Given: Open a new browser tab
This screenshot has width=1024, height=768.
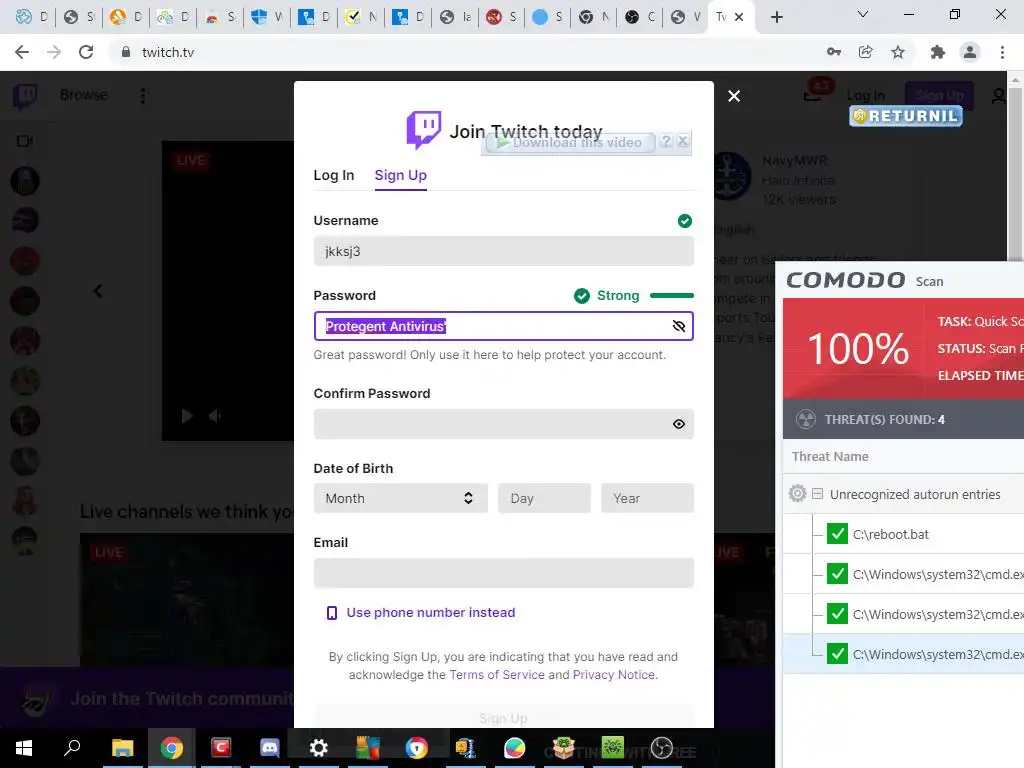Looking at the screenshot, I should point(776,17).
